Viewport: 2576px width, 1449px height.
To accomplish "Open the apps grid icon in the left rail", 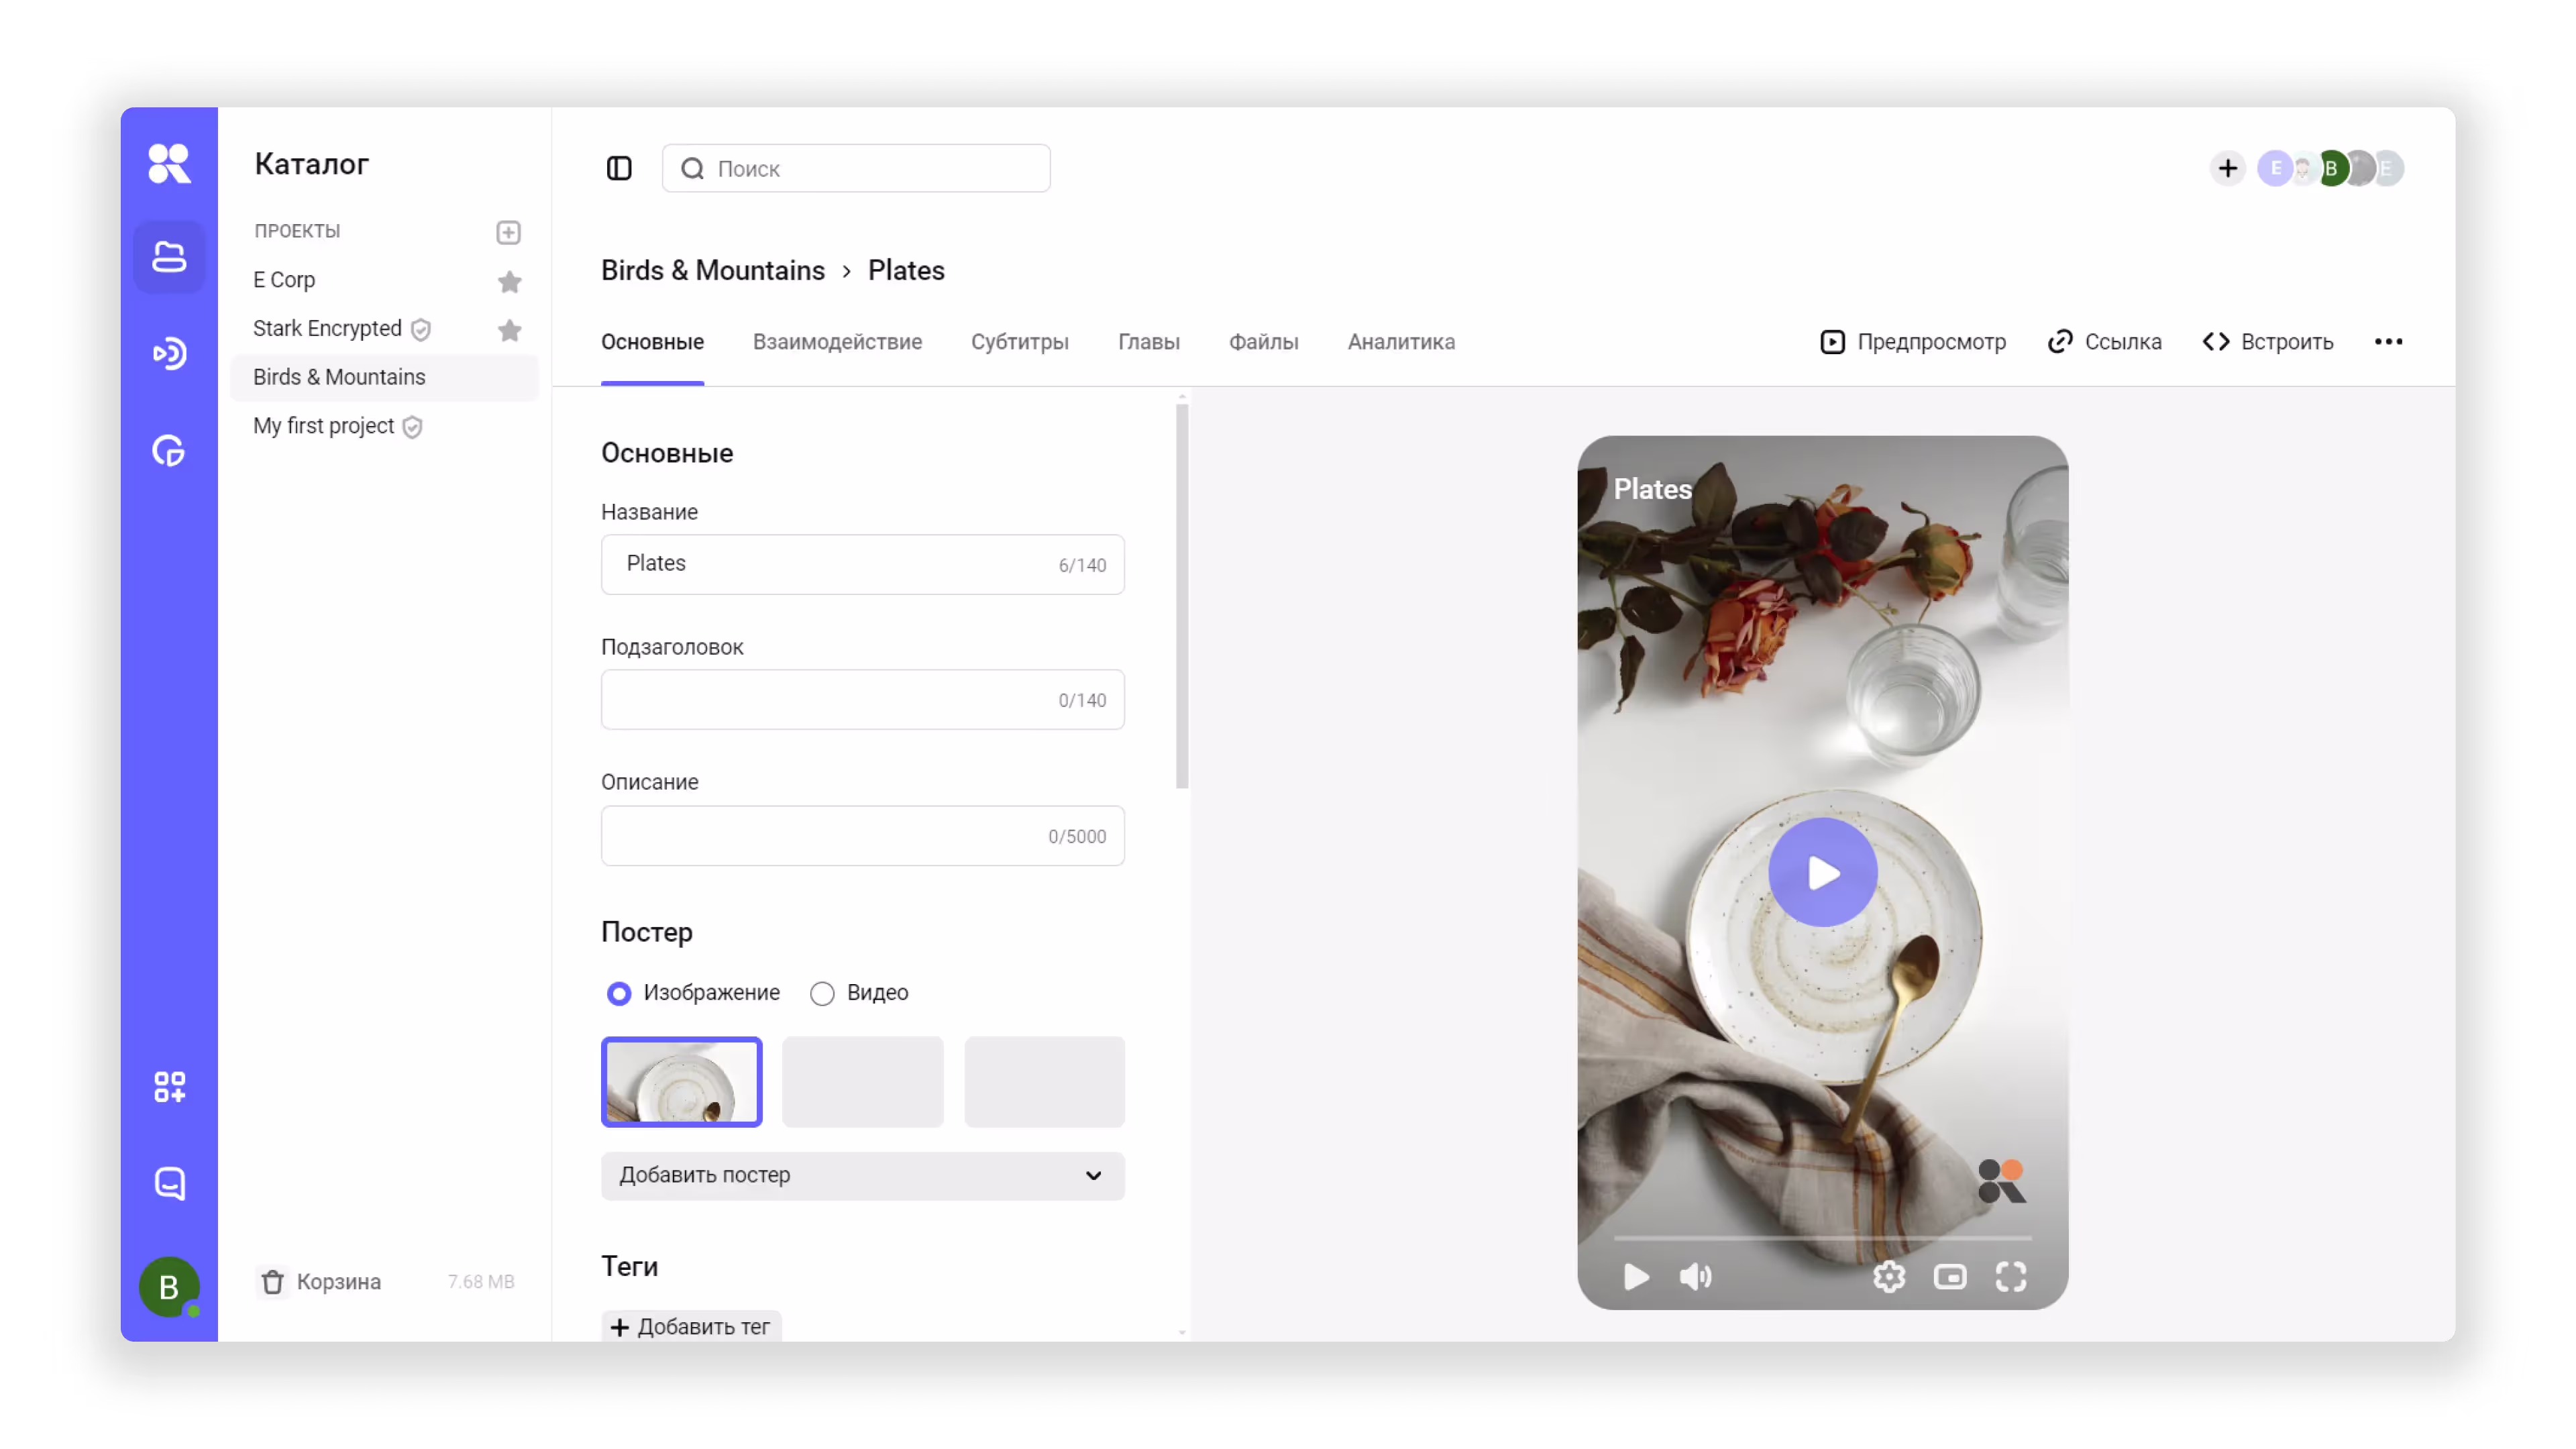I will click(169, 1086).
